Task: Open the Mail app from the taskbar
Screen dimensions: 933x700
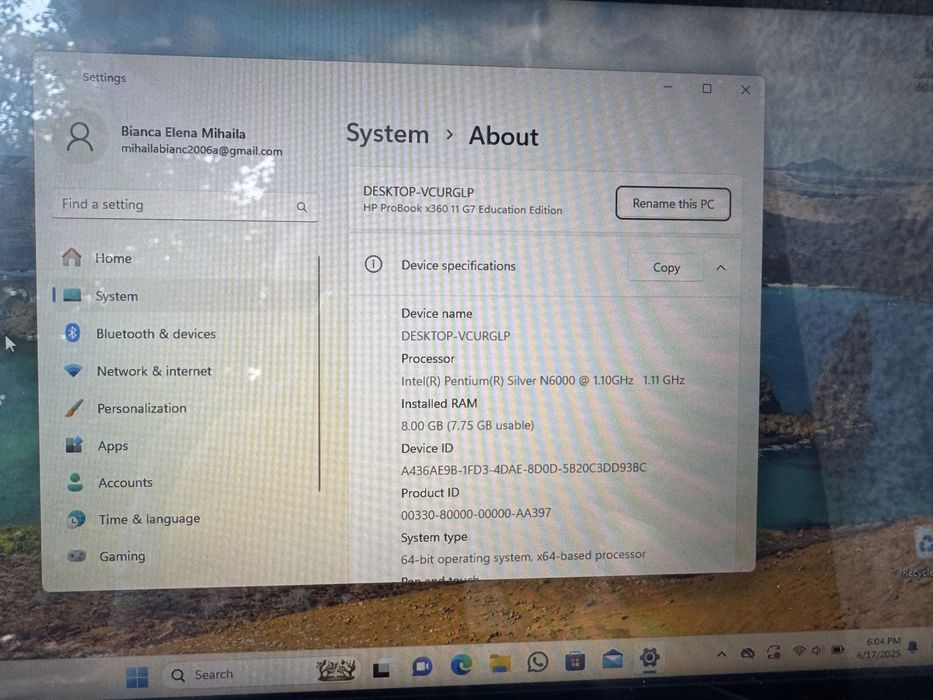Action: [612, 659]
